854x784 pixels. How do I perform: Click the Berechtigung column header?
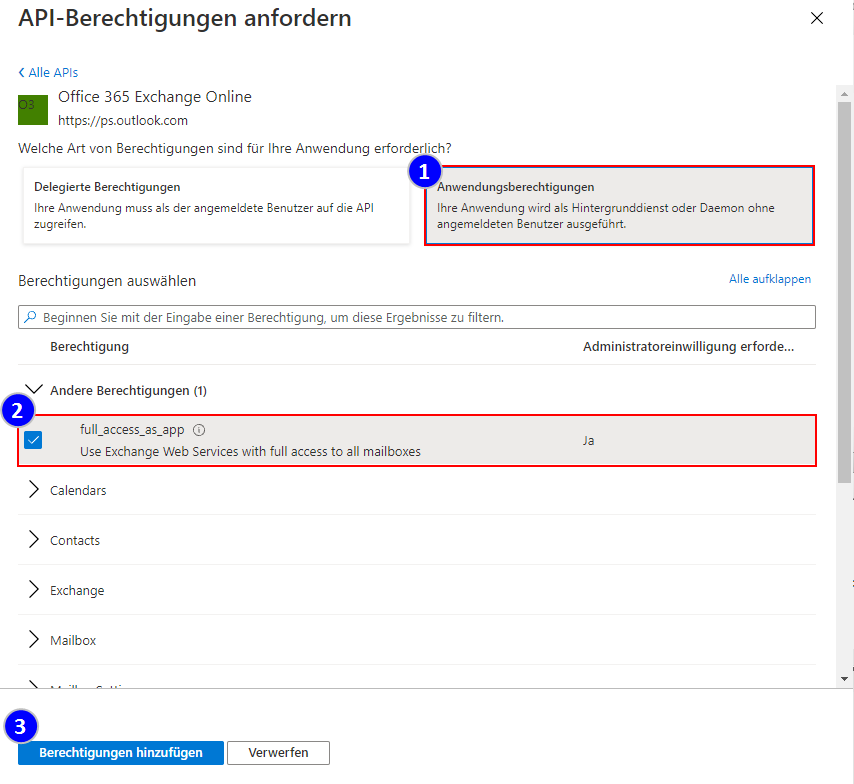(x=89, y=347)
